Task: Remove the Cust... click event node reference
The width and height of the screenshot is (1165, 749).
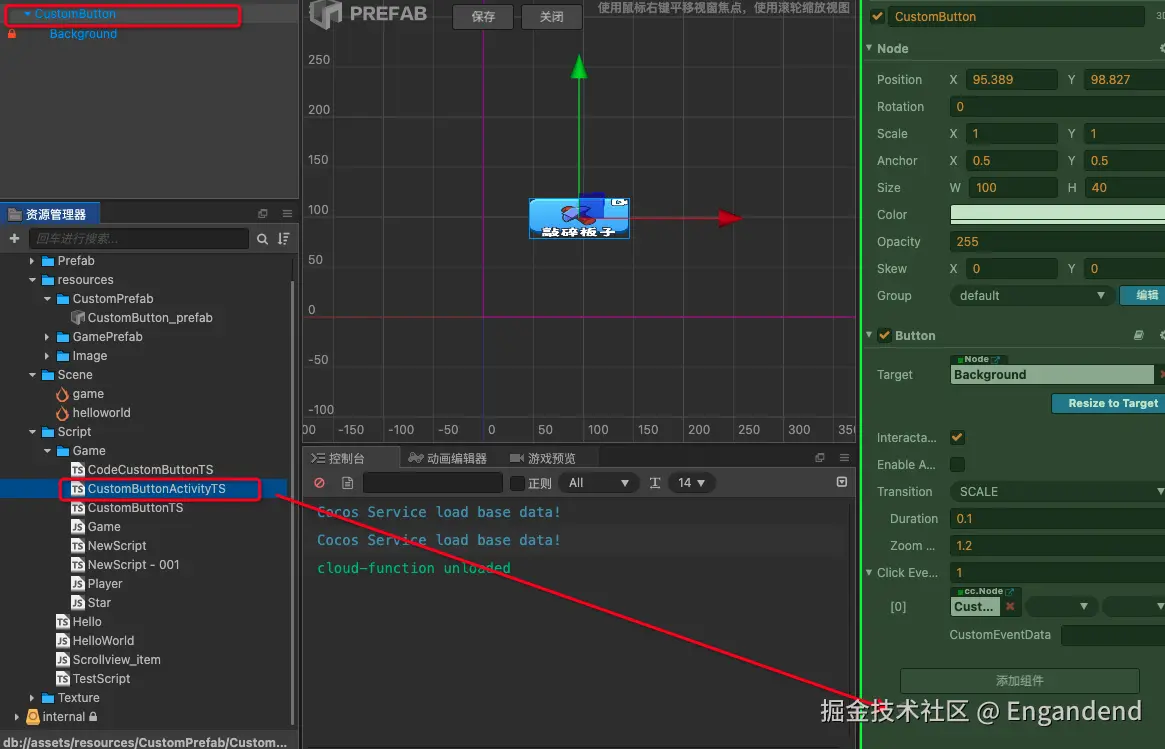Action: pyautogui.click(x=1010, y=606)
